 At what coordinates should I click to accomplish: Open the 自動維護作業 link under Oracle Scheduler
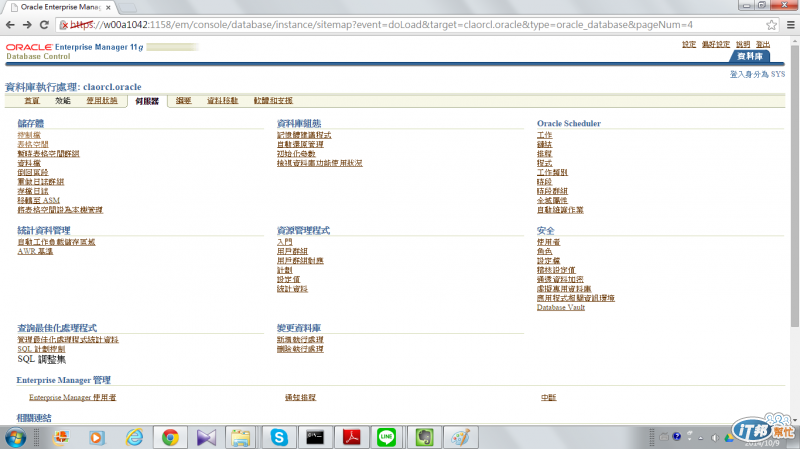(560, 210)
